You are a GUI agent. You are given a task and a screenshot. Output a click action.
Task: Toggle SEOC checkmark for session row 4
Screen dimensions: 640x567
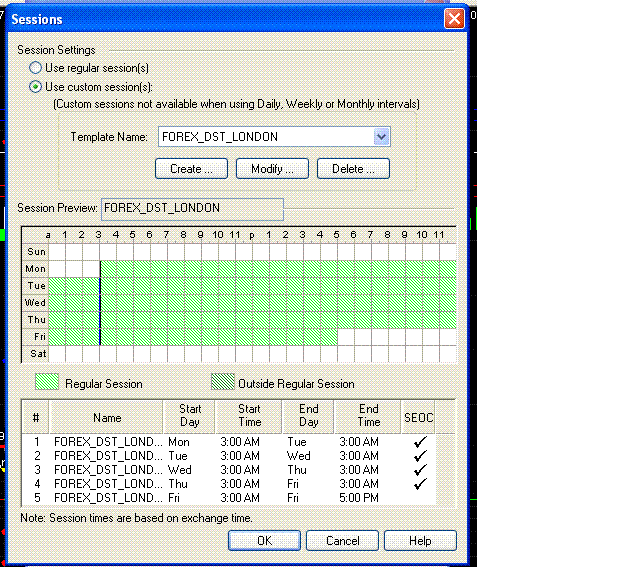420,484
